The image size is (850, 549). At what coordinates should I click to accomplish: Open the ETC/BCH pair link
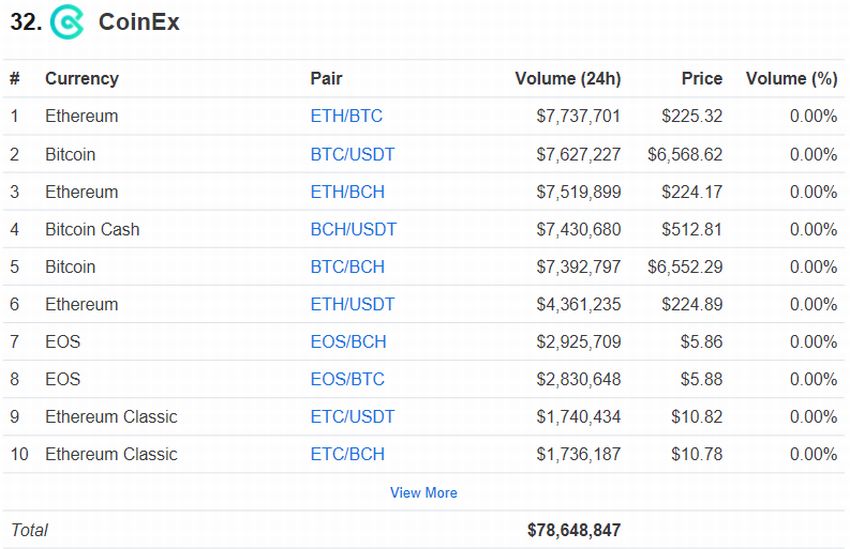point(347,454)
